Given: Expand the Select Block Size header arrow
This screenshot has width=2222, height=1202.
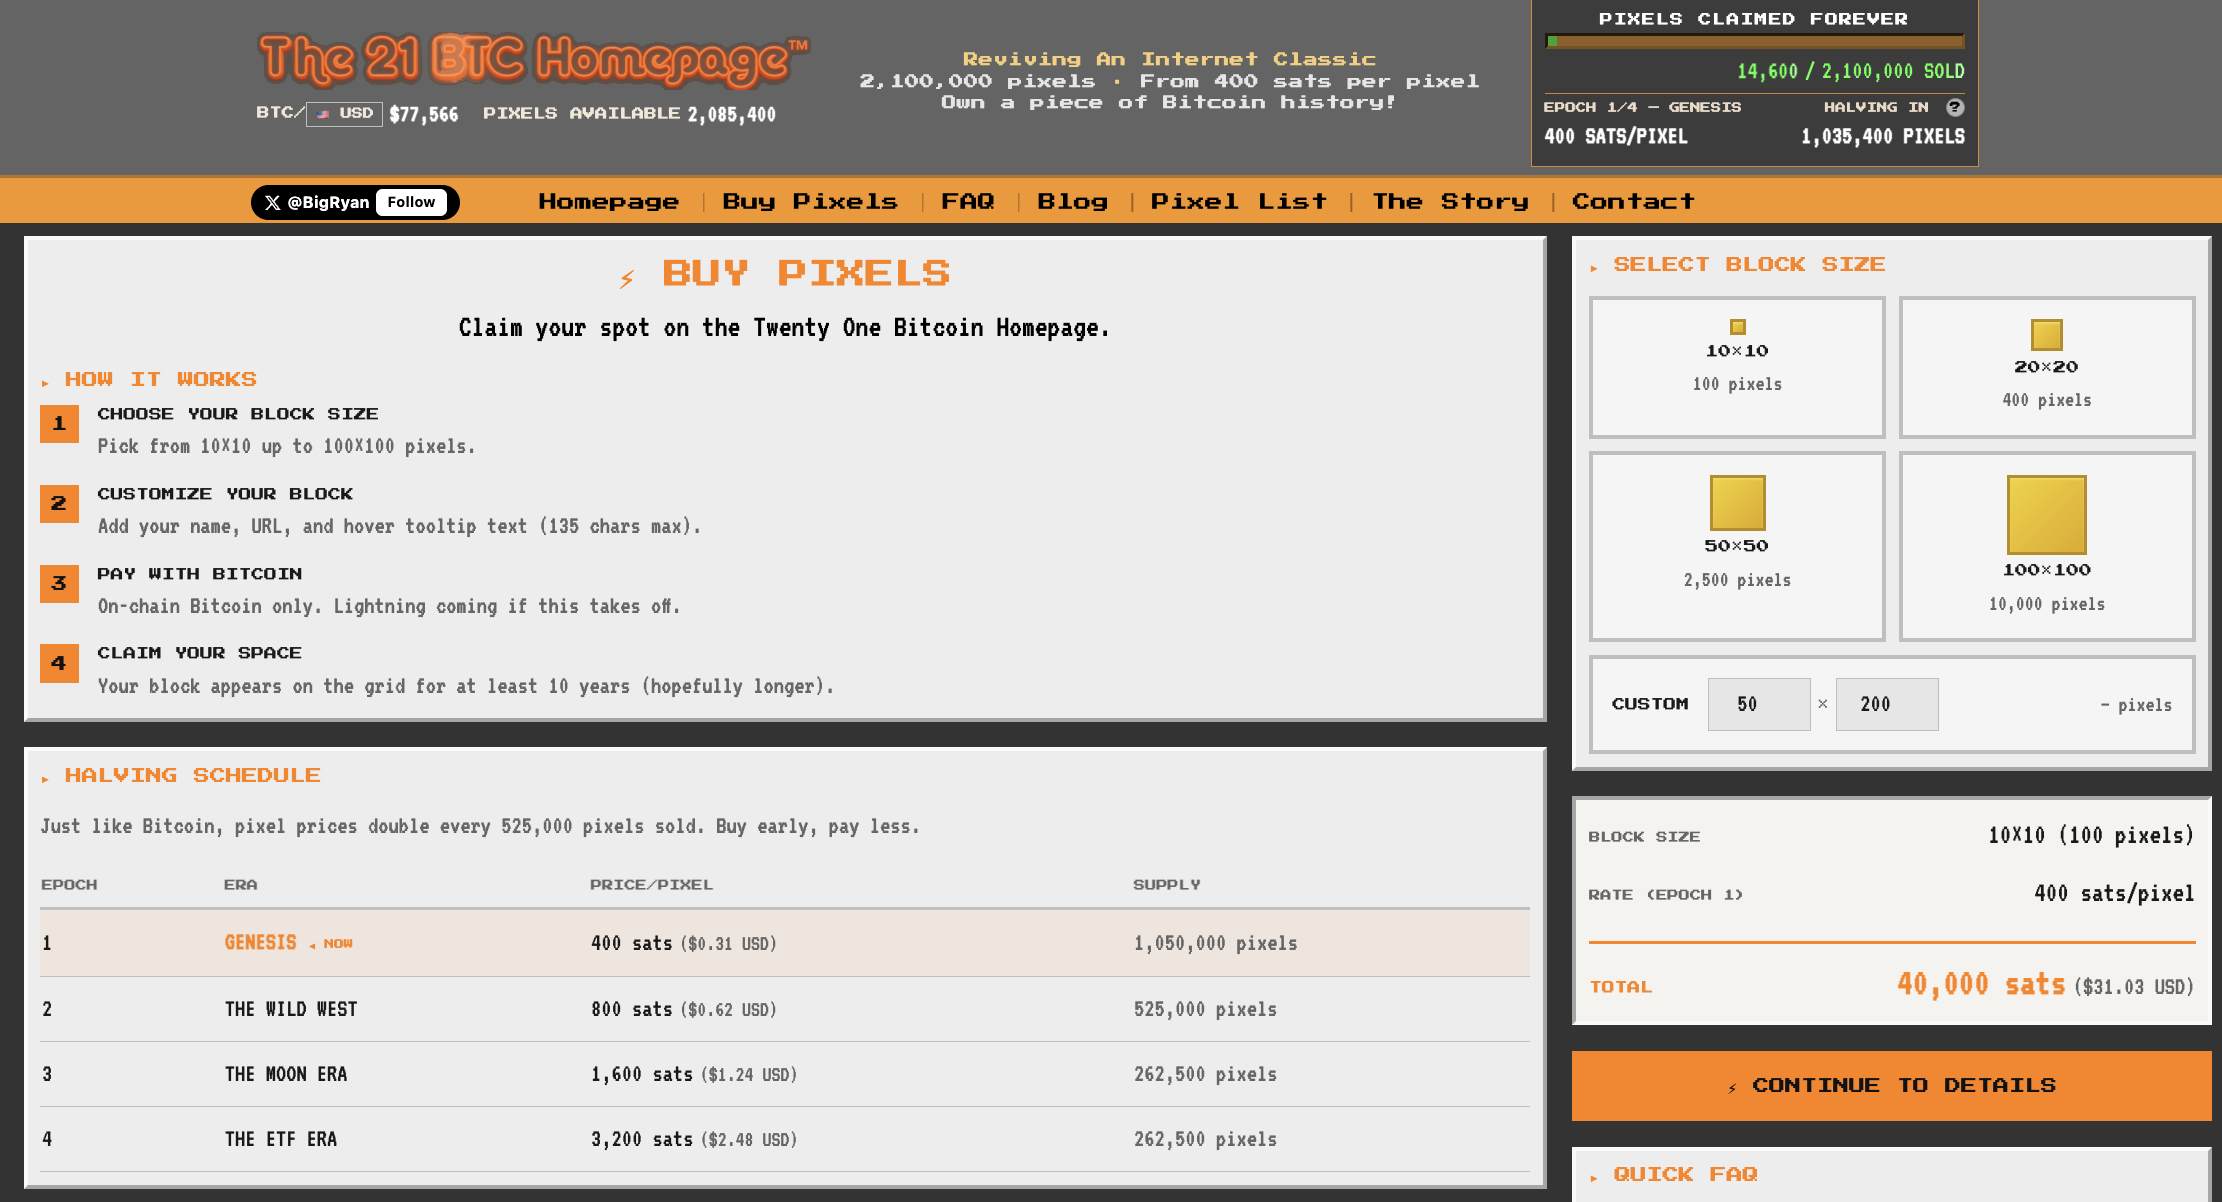Looking at the screenshot, I should tap(1594, 267).
